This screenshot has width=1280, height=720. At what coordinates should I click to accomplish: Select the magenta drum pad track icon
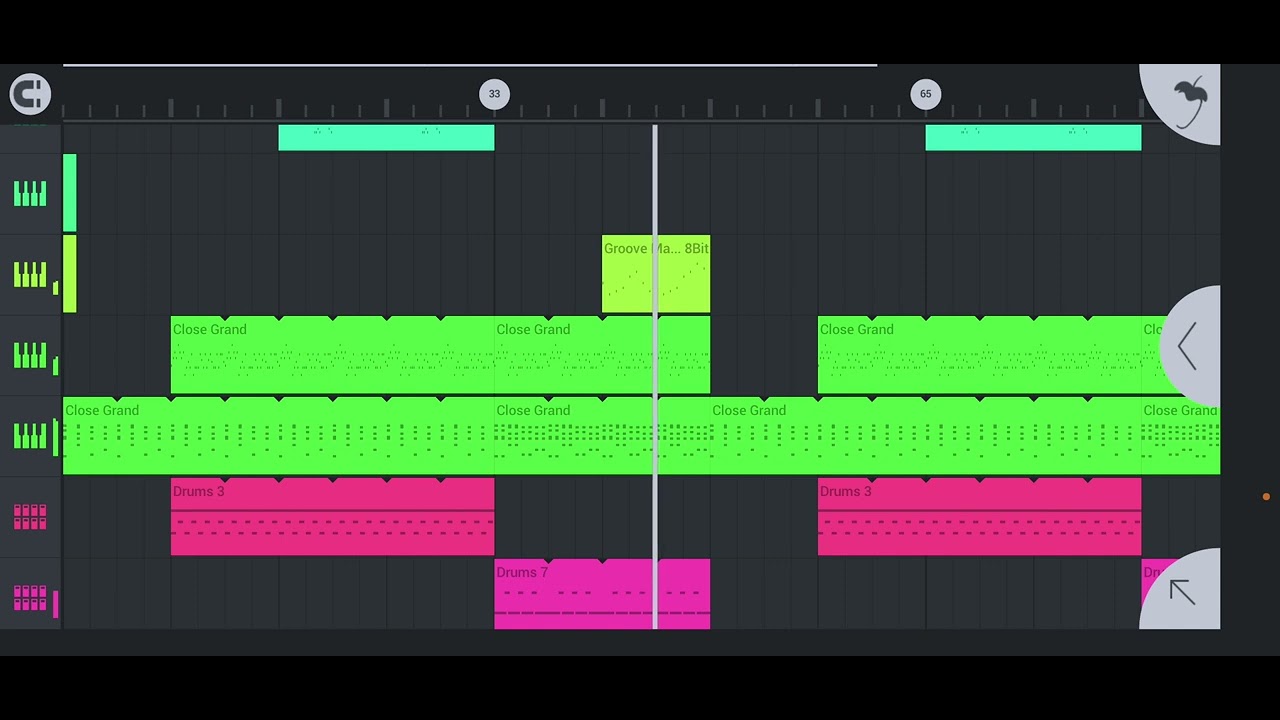(30, 598)
